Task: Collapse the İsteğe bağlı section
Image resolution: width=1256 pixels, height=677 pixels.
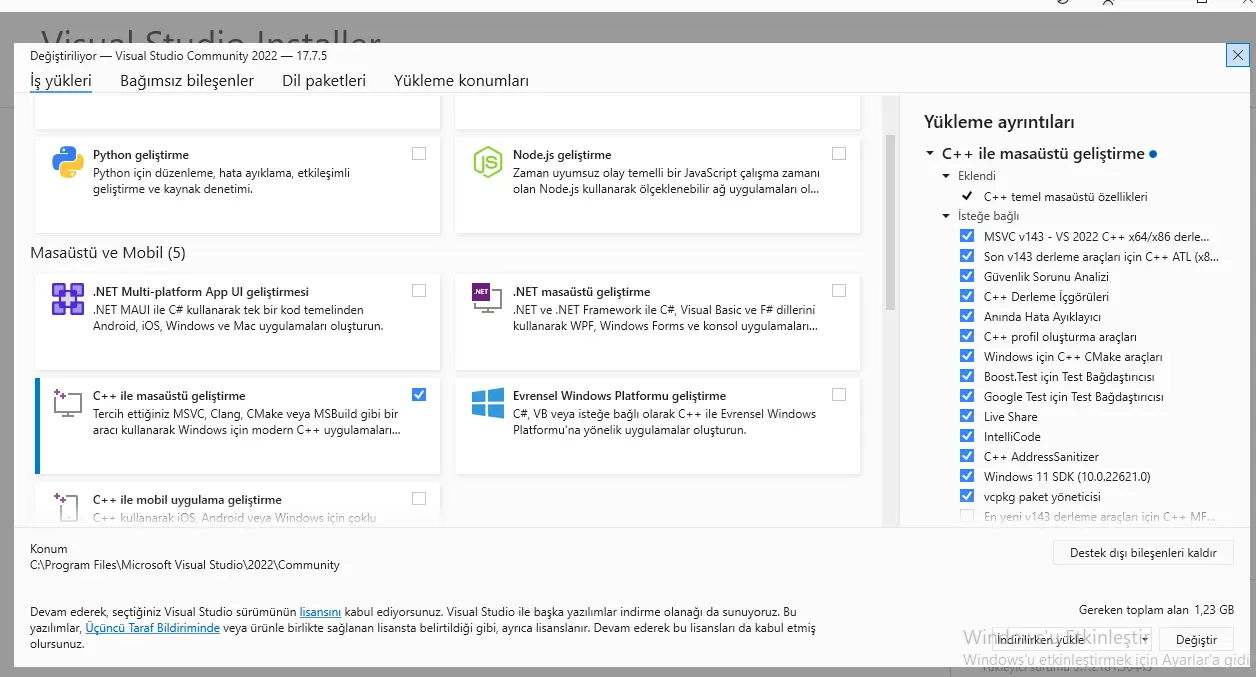Action: coord(947,216)
